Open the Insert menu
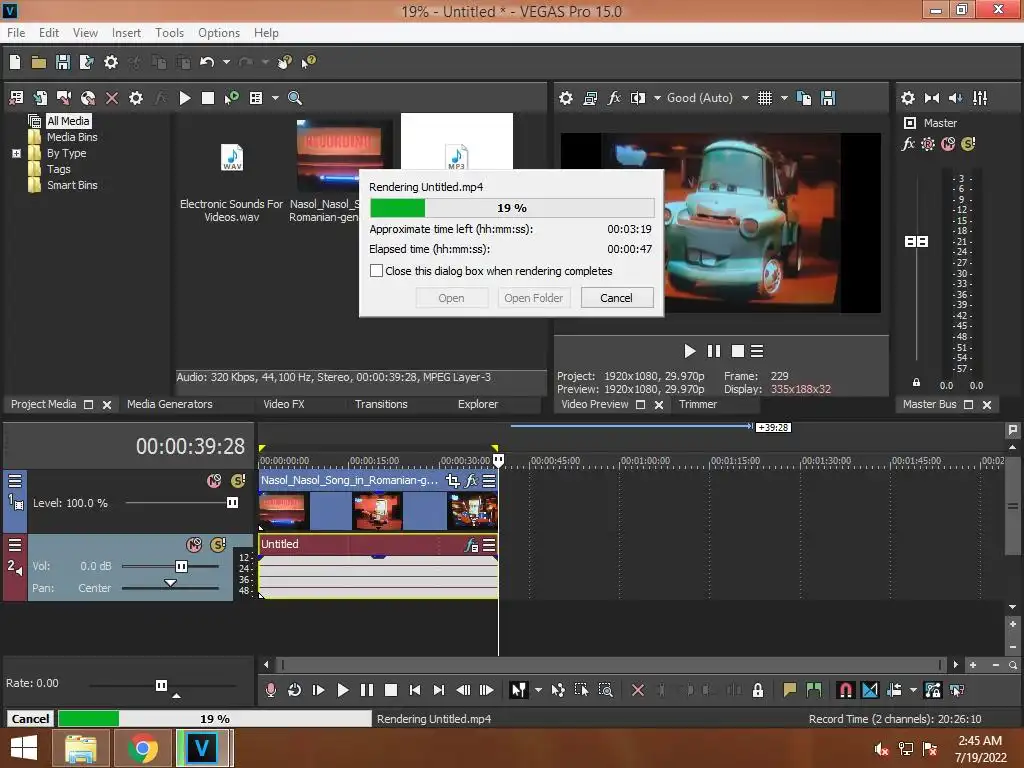 click(126, 33)
